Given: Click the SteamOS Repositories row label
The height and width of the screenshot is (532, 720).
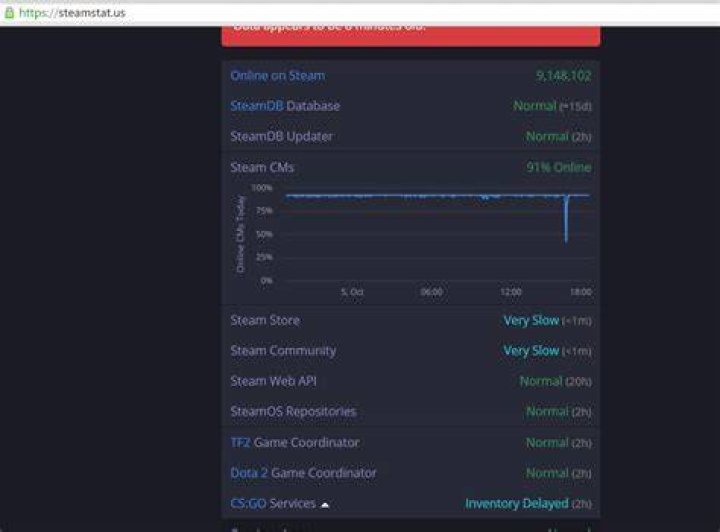Looking at the screenshot, I should click(x=293, y=411).
